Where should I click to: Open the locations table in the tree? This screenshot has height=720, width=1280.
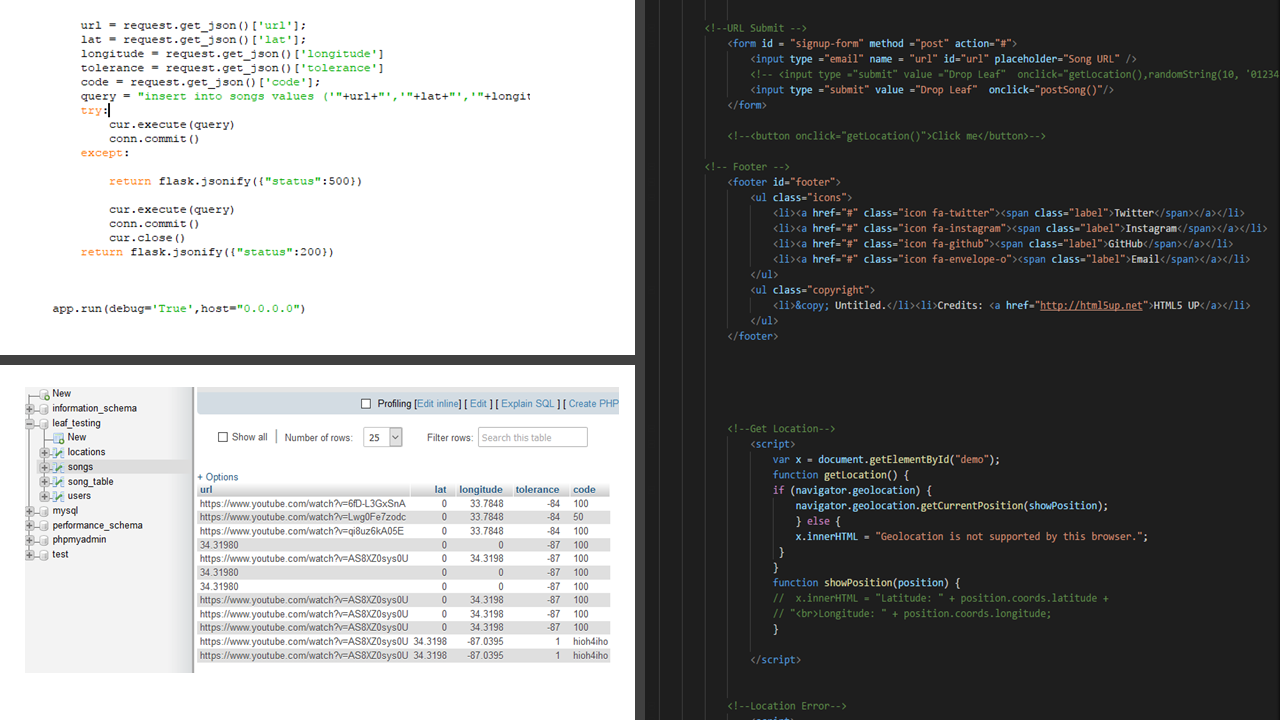86,452
